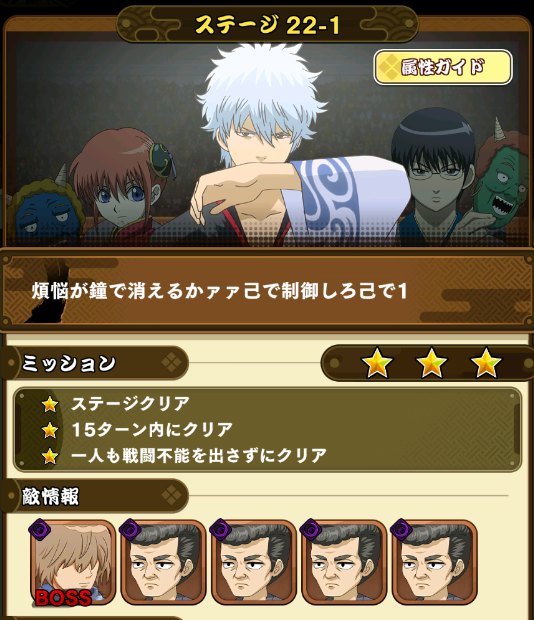Tap purple attribute icon on last enemy
The width and height of the screenshot is (534, 620).
coord(401,529)
